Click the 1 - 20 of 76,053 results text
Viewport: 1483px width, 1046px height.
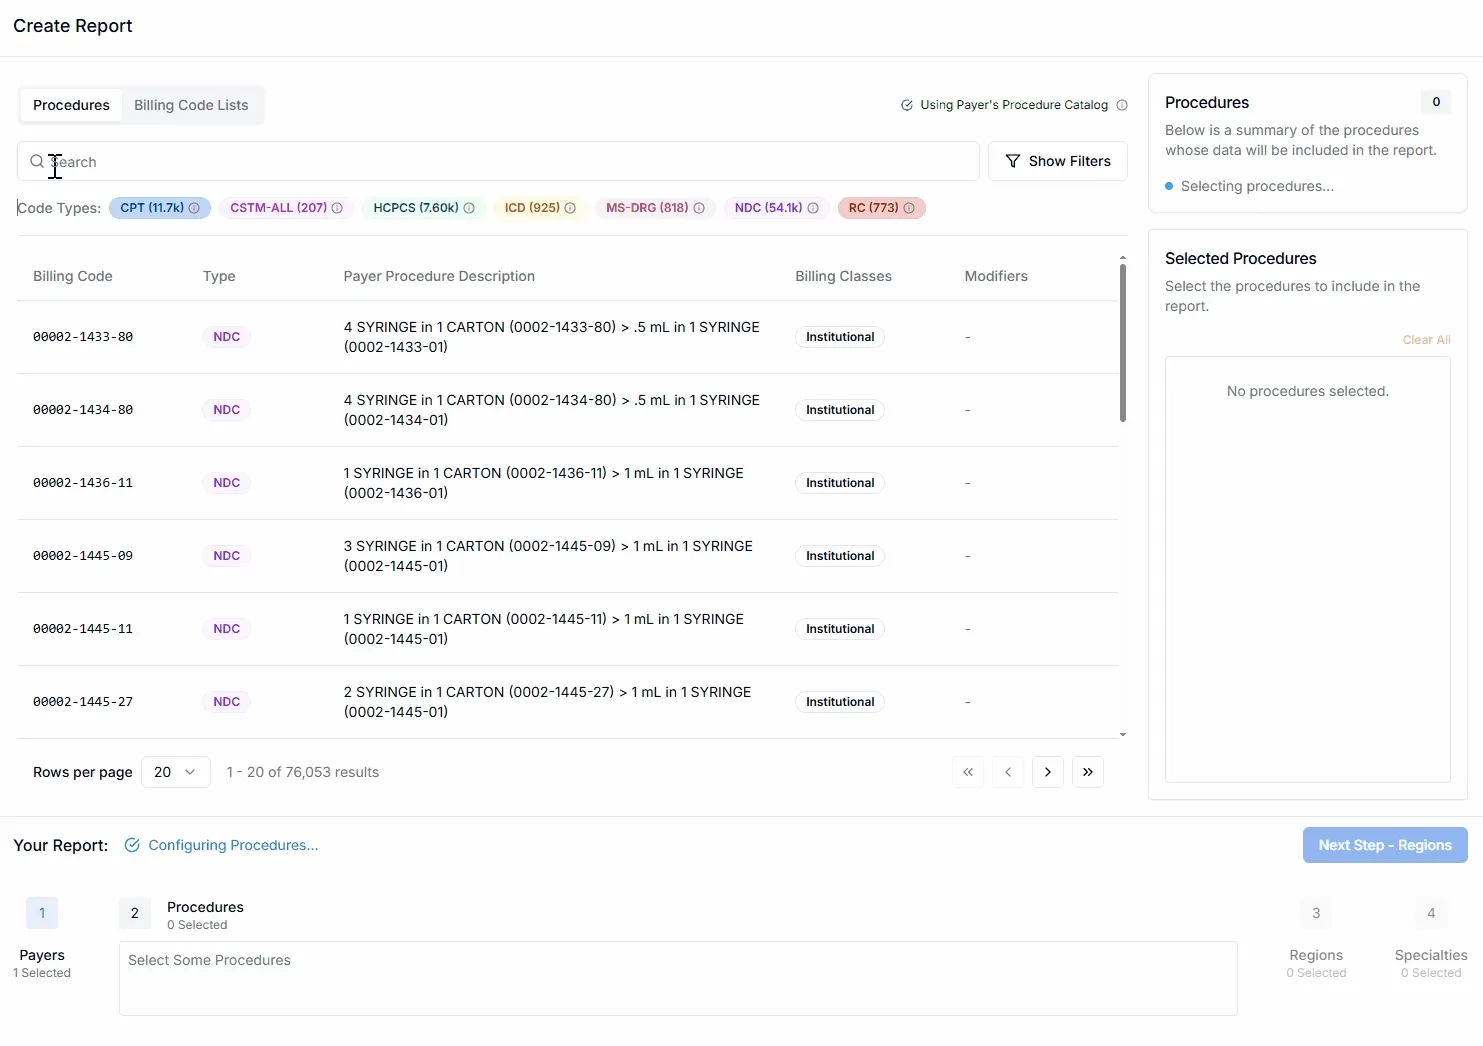coord(303,772)
